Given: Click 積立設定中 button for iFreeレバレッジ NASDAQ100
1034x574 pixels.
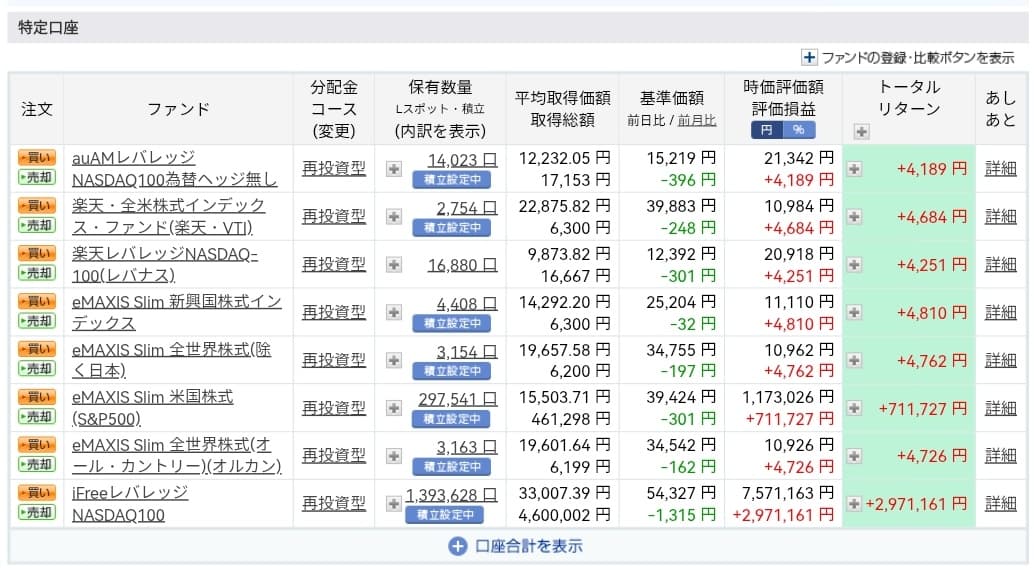Looking at the screenshot, I should [444, 515].
